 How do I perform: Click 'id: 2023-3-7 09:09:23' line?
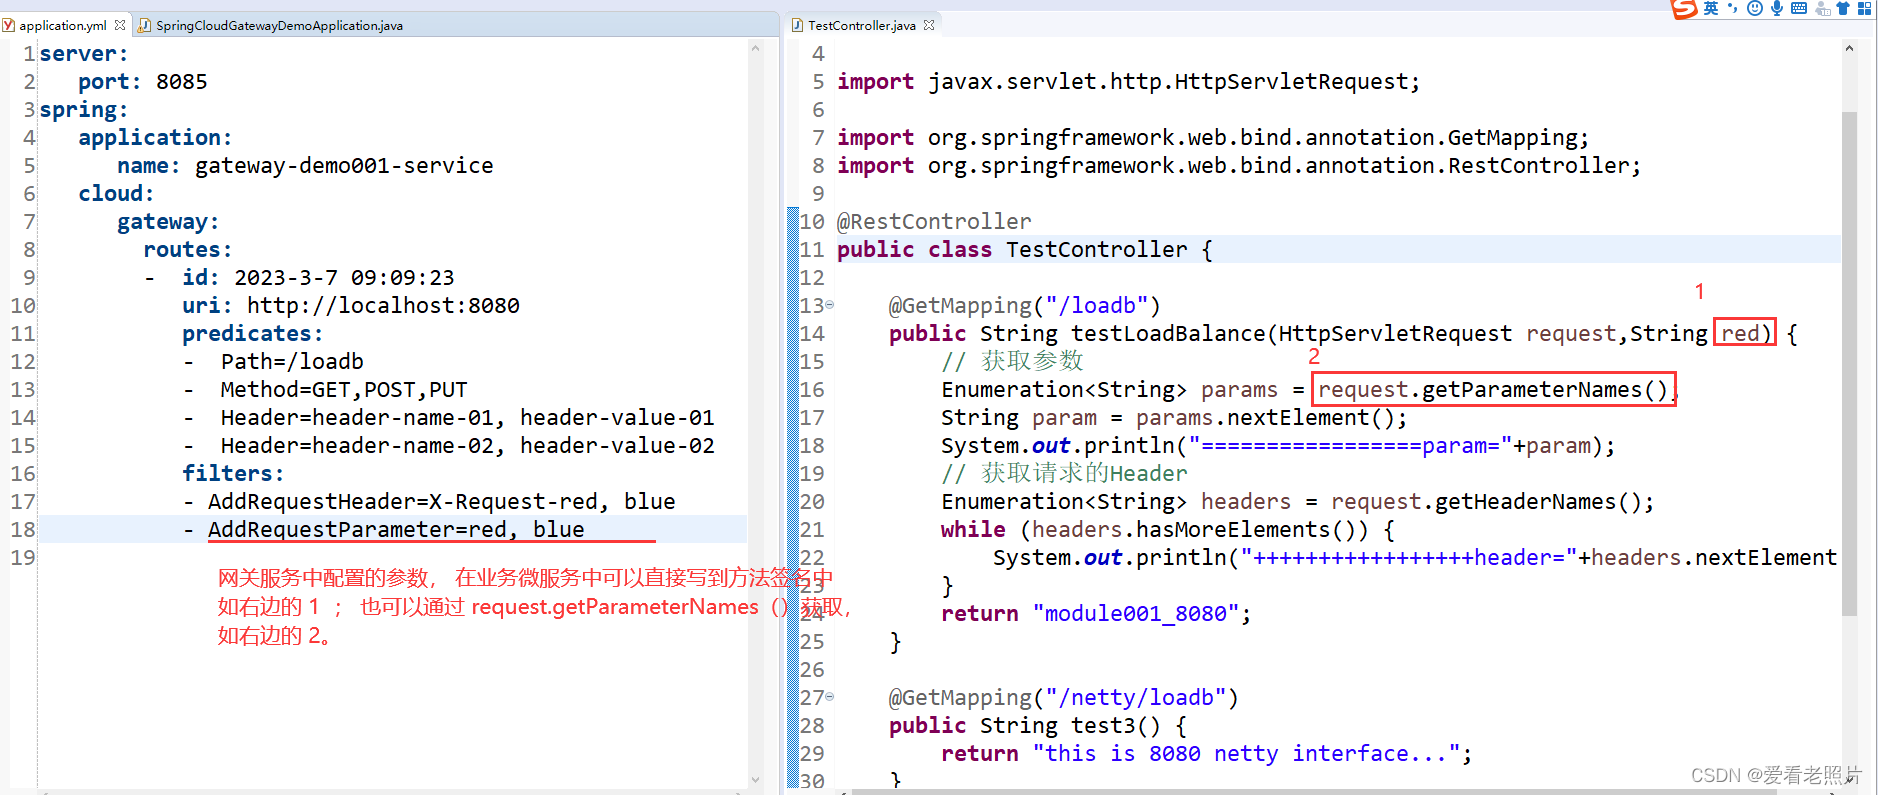tap(318, 278)
